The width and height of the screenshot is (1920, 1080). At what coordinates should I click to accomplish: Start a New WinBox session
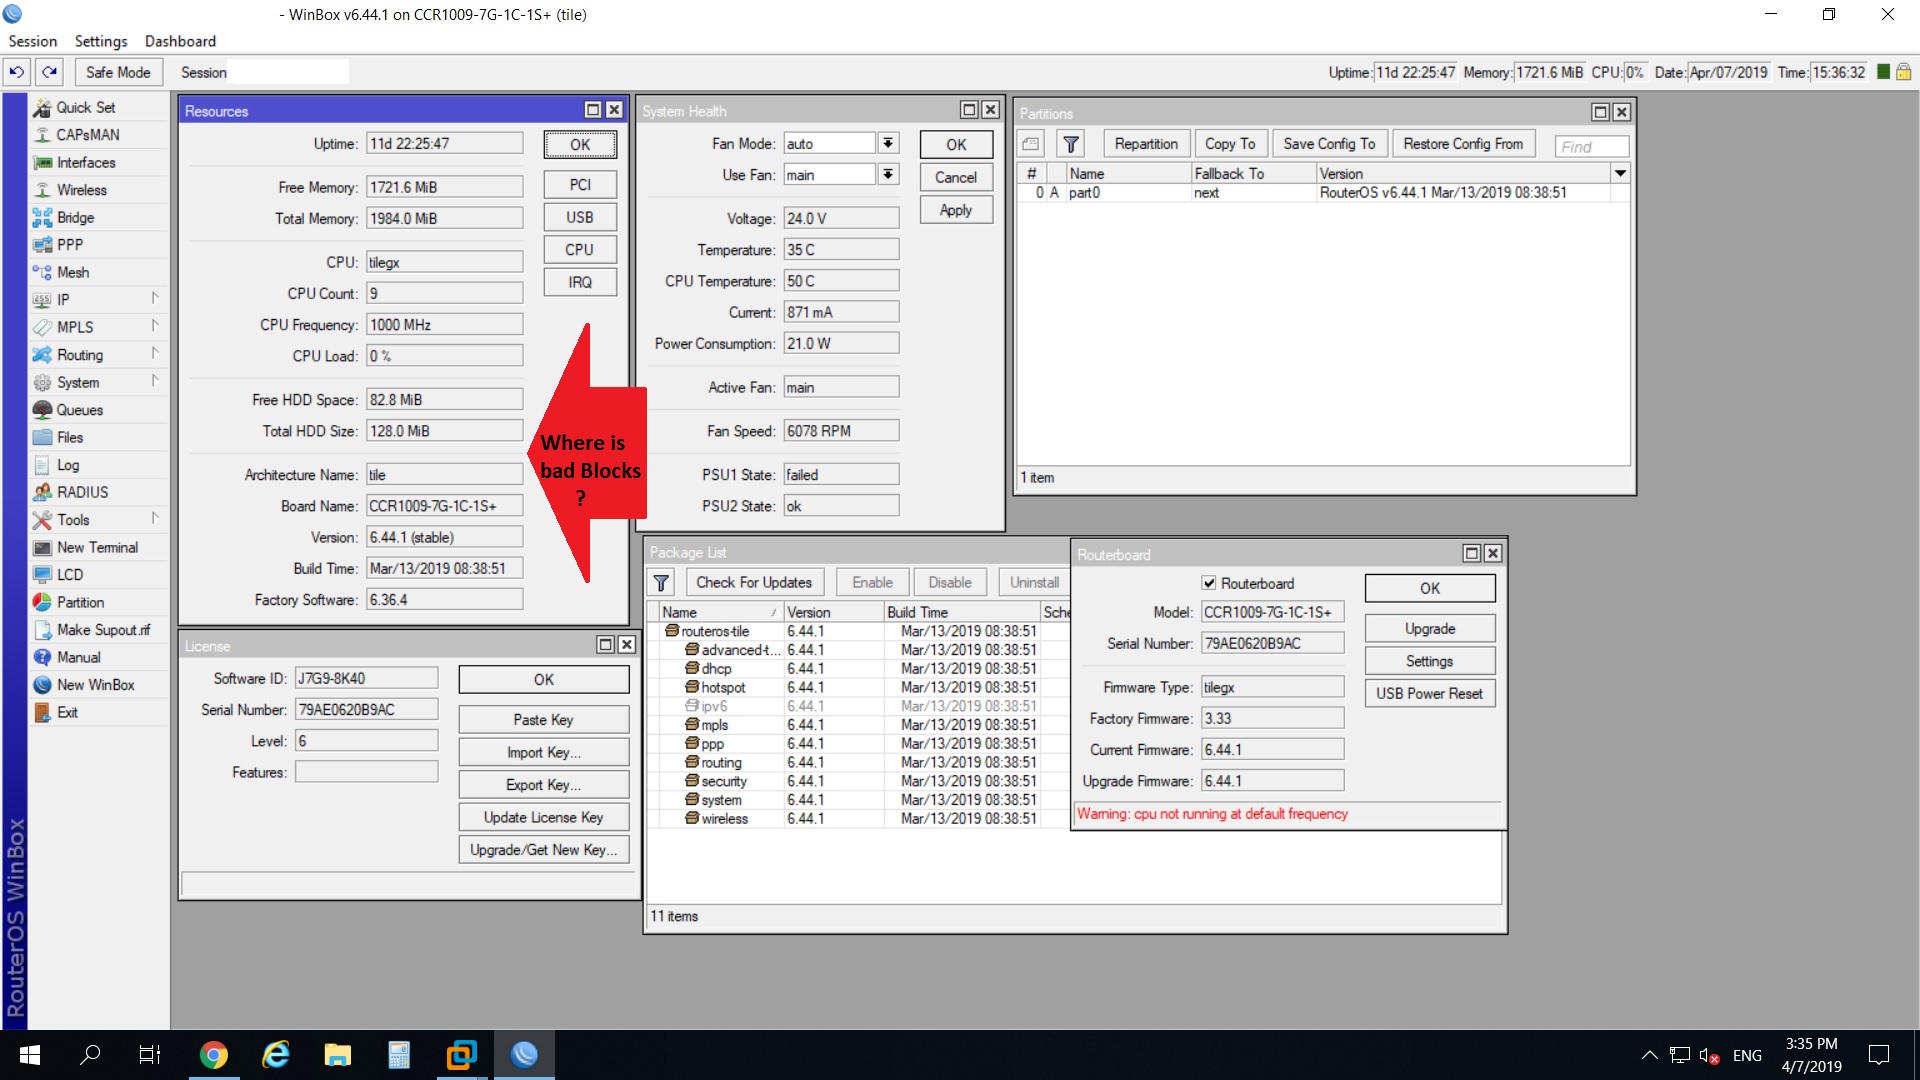(95, 685)
